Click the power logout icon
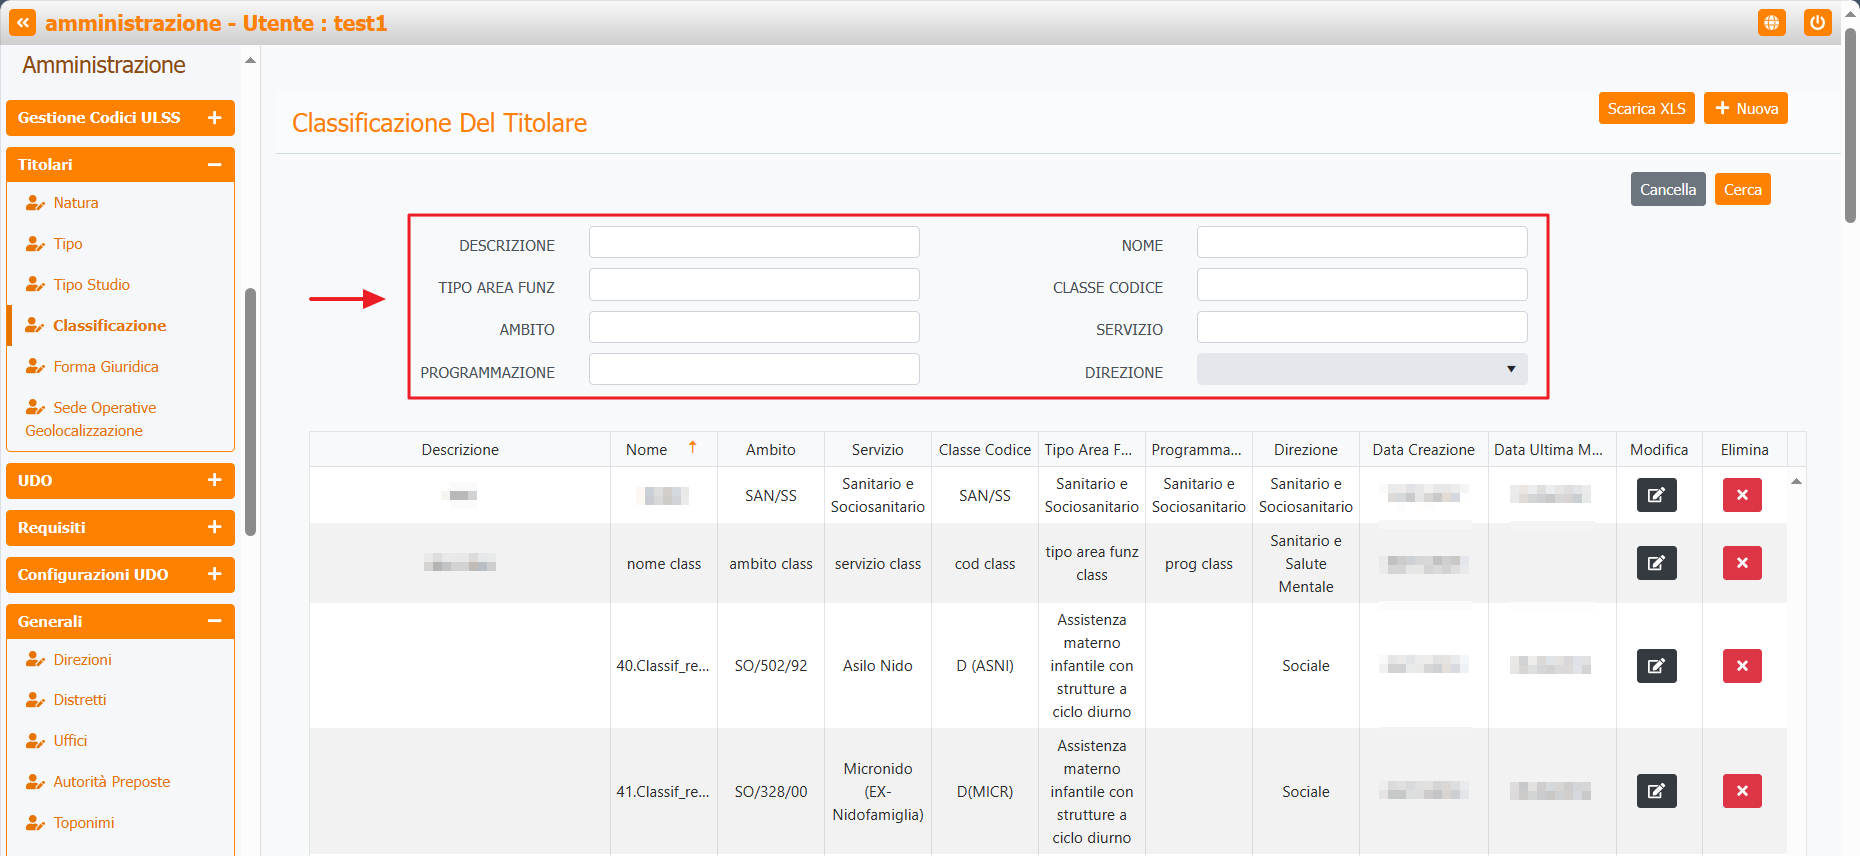 [1817, 23]
